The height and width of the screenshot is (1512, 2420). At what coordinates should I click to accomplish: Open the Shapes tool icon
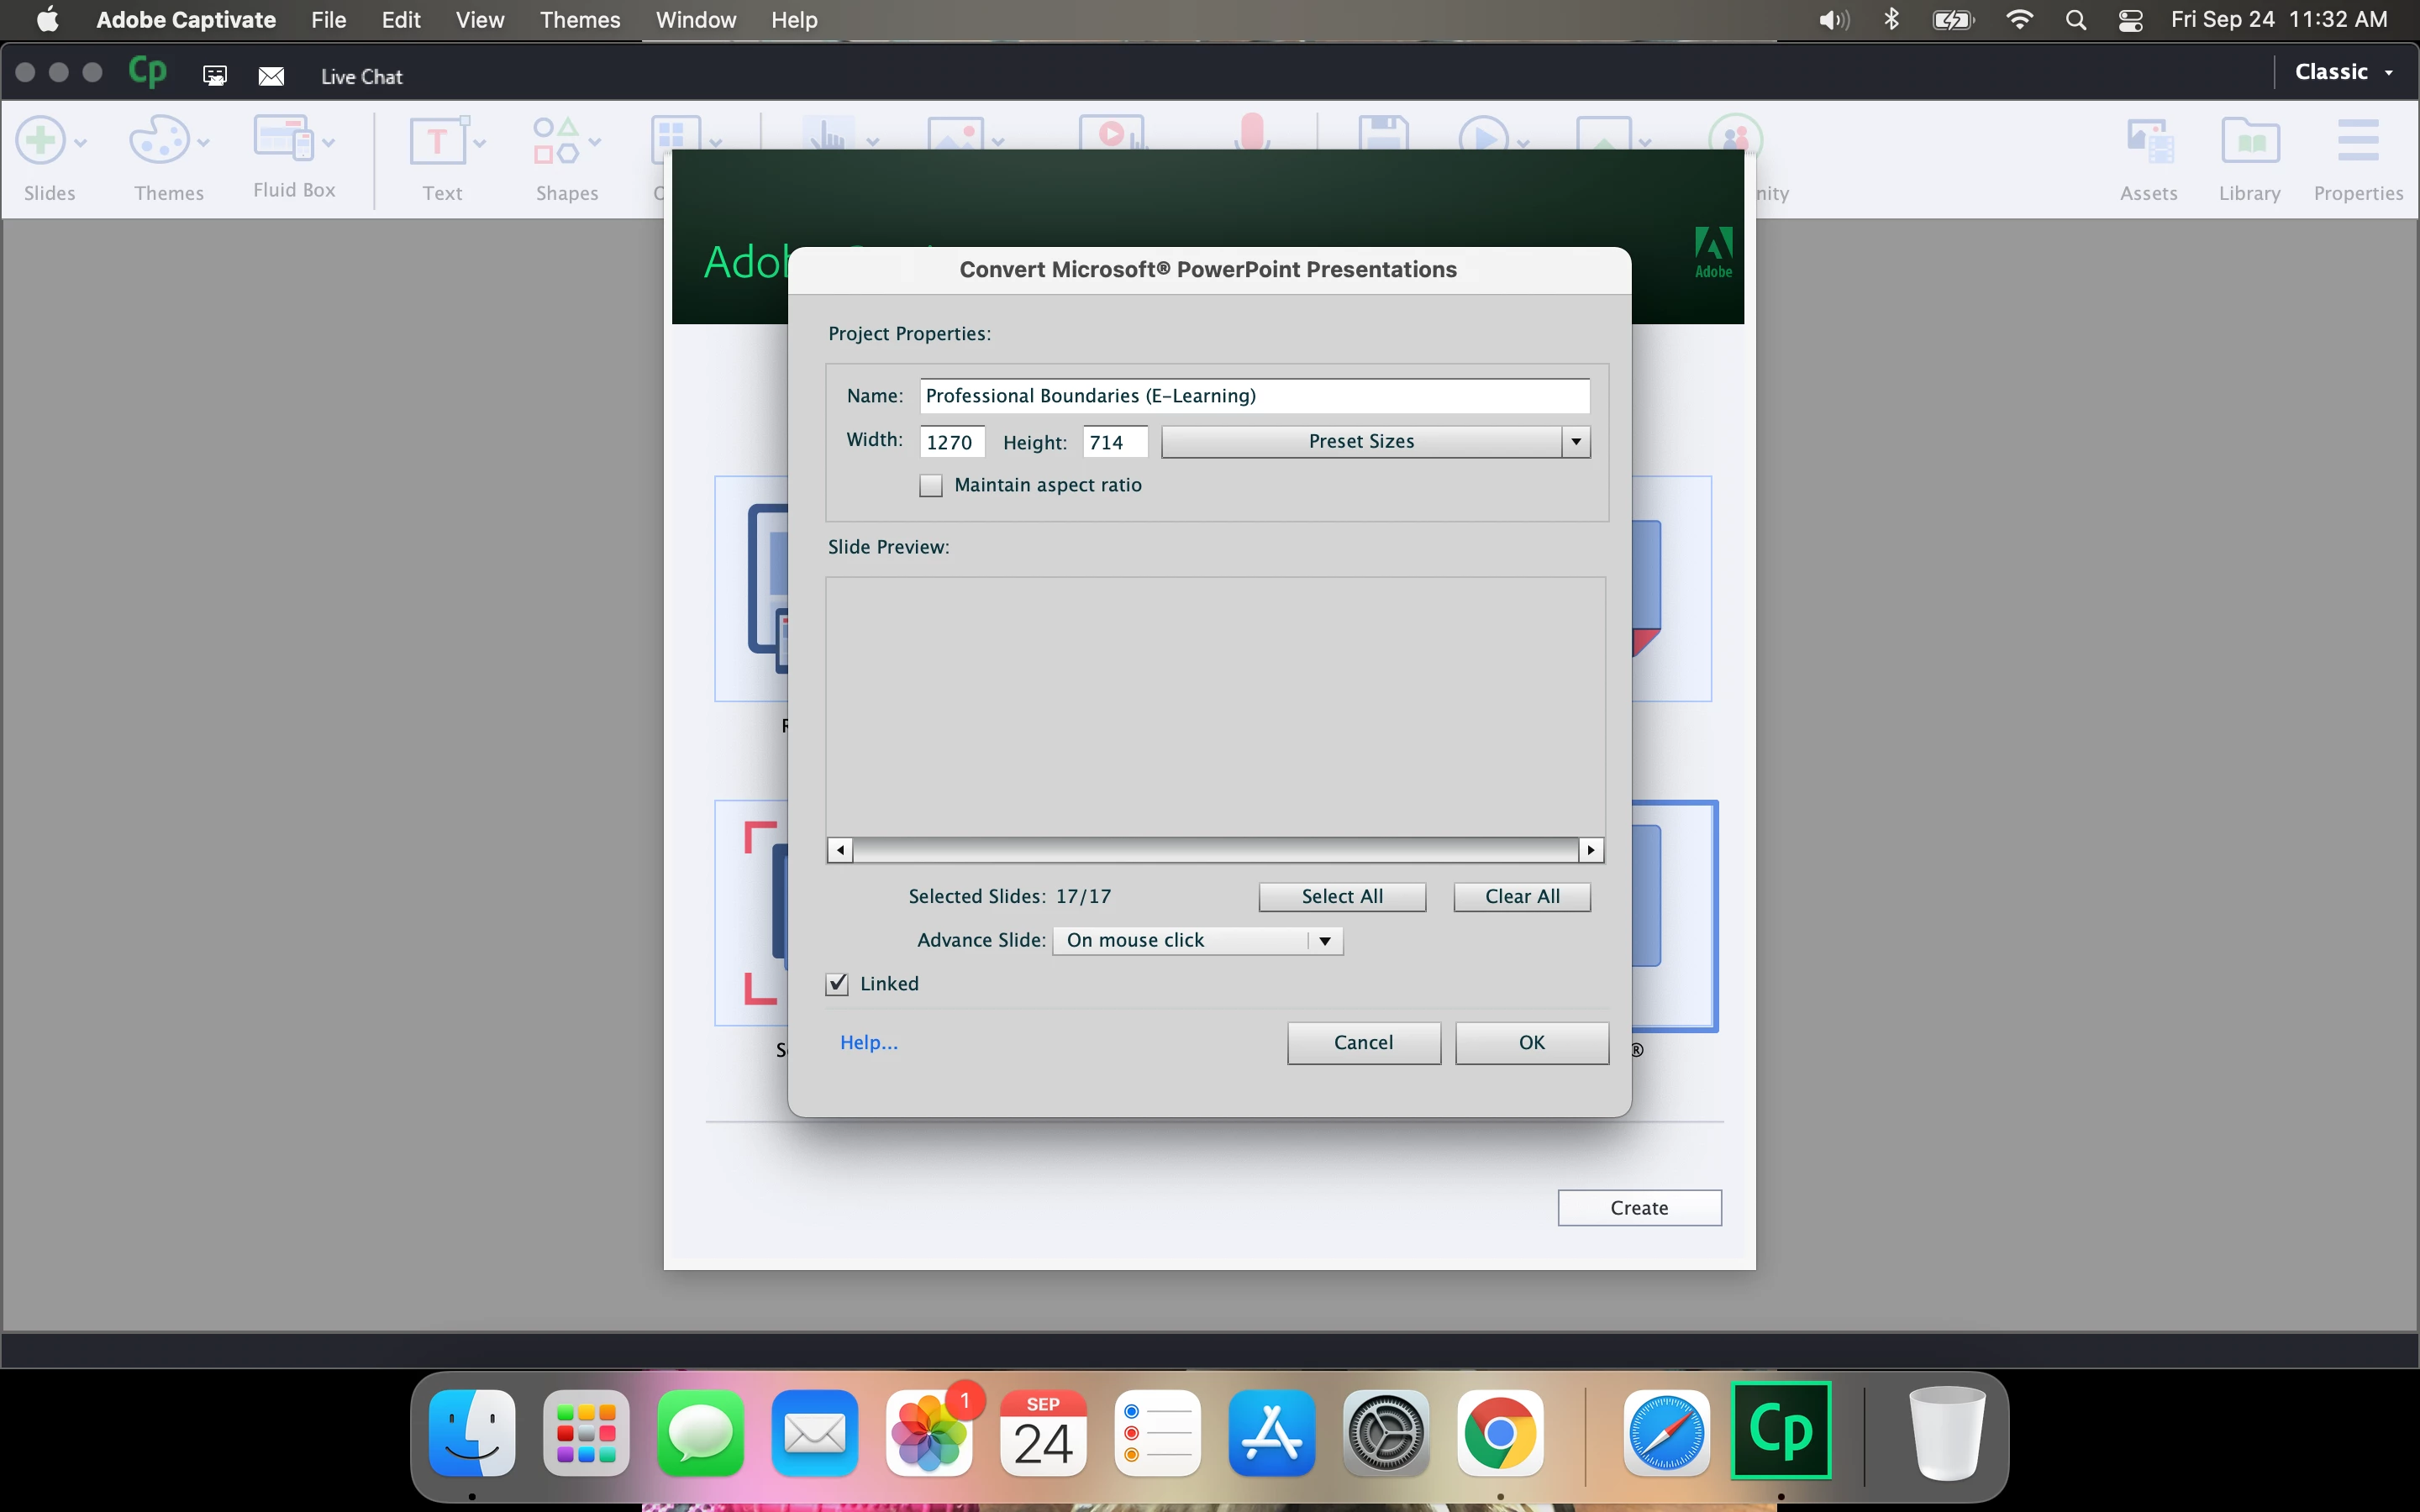[x=556, y=141]
